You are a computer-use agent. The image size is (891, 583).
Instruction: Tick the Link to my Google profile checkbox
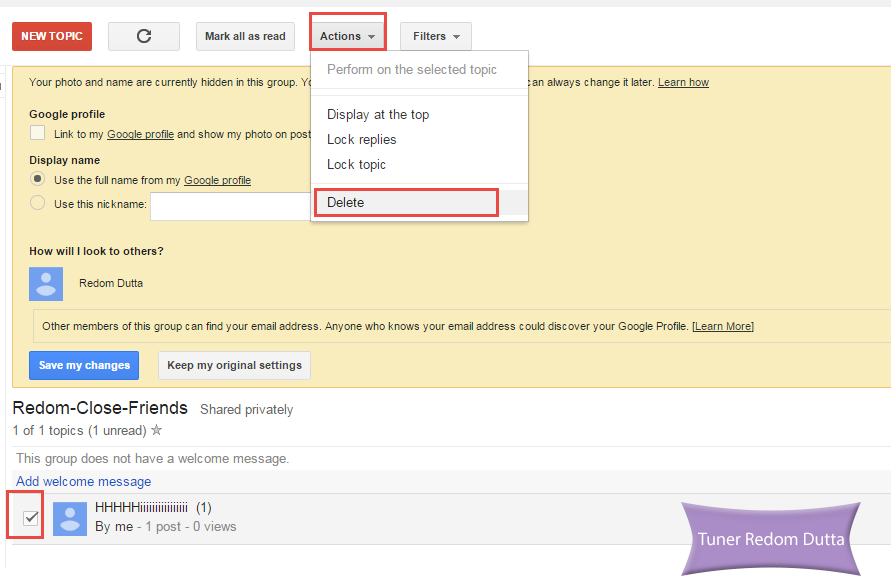tap(38, 133)
